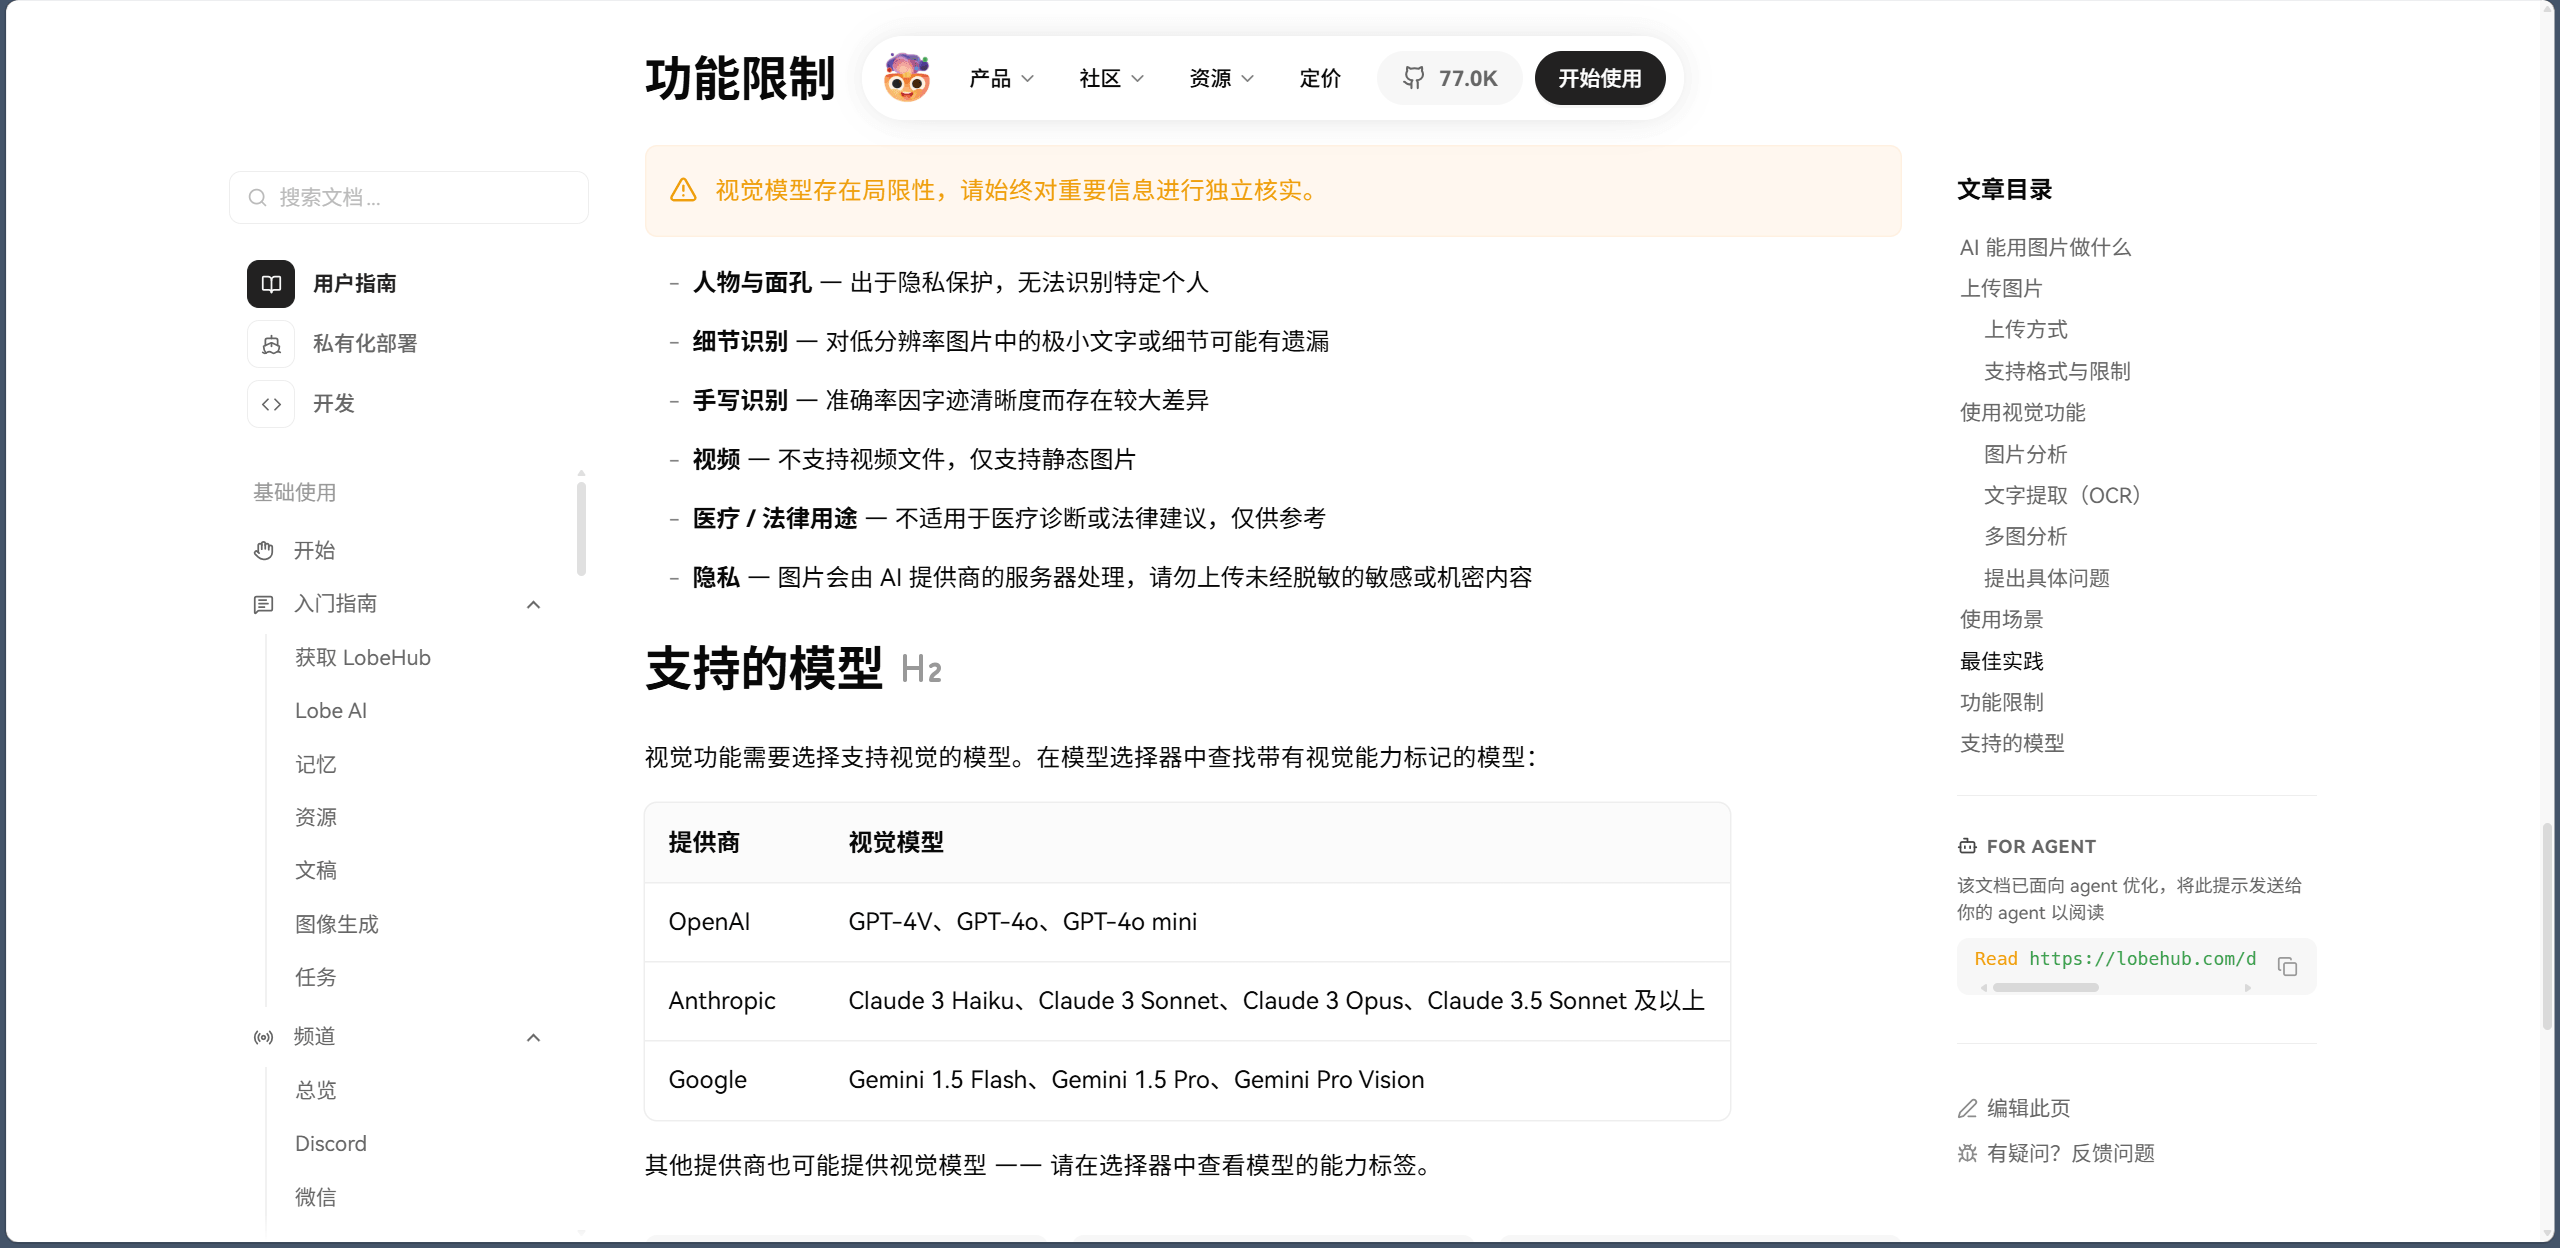The width and height of the screenshot is (2560, 1248).
Task: Click the Read https://lobehub.com/d code text
Action: [x=2115, y=959]
